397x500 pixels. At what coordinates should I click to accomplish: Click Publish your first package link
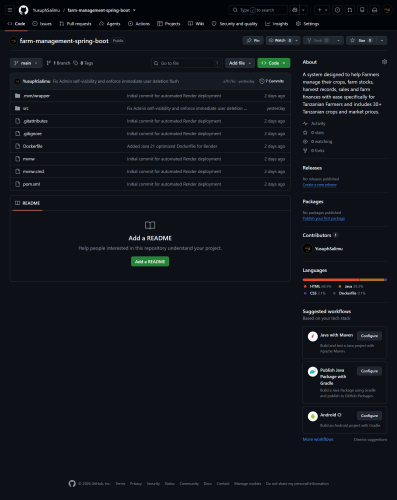324,218
